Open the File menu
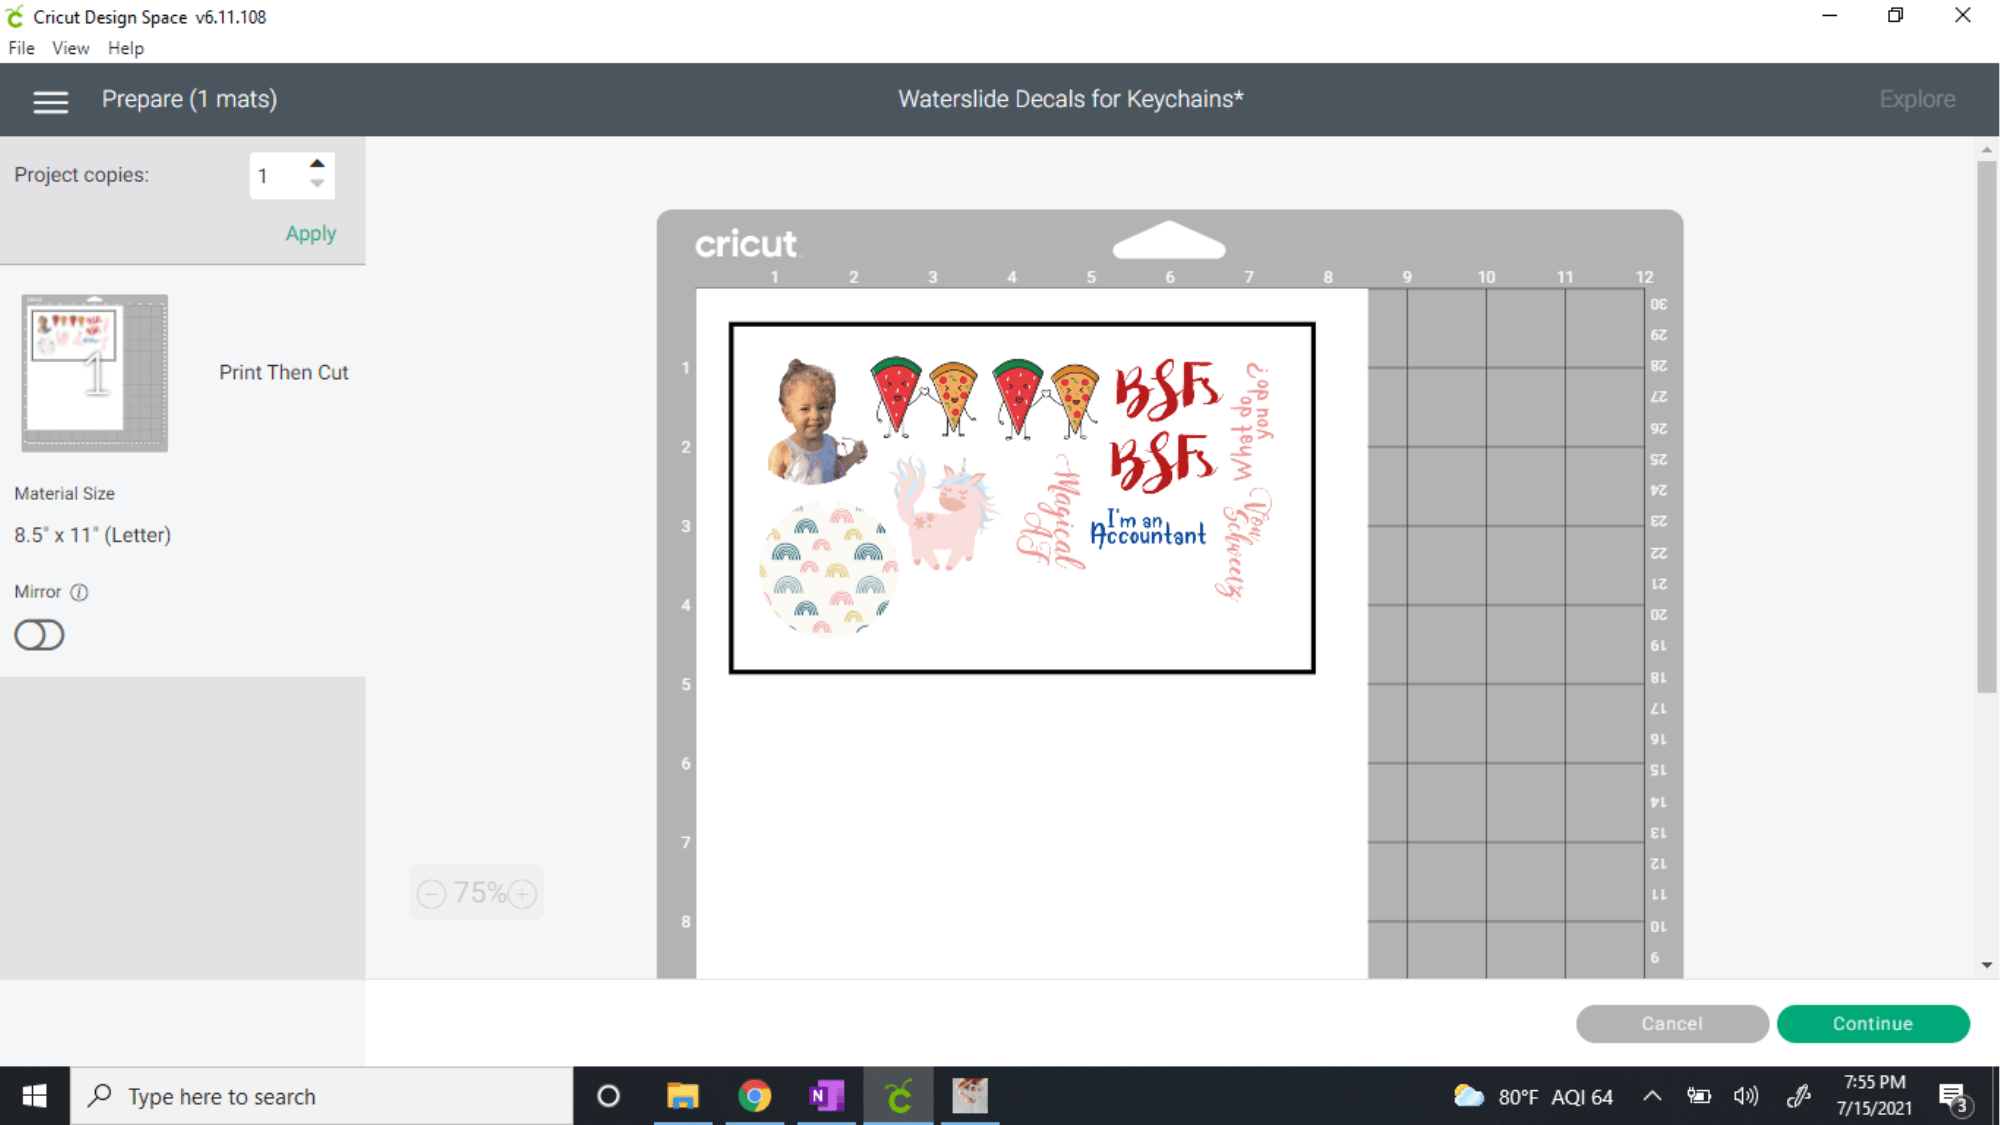Image resolution: width=2000 pixels, height=1125 pixels. pyautogui.click(x=21, y=48)
